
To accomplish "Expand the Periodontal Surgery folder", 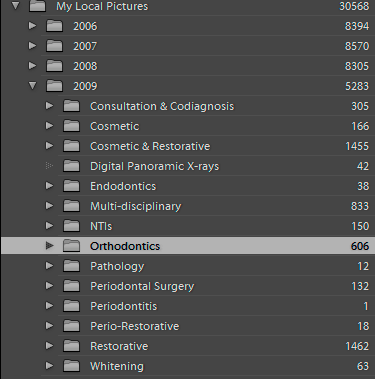I will coord(49,286).
